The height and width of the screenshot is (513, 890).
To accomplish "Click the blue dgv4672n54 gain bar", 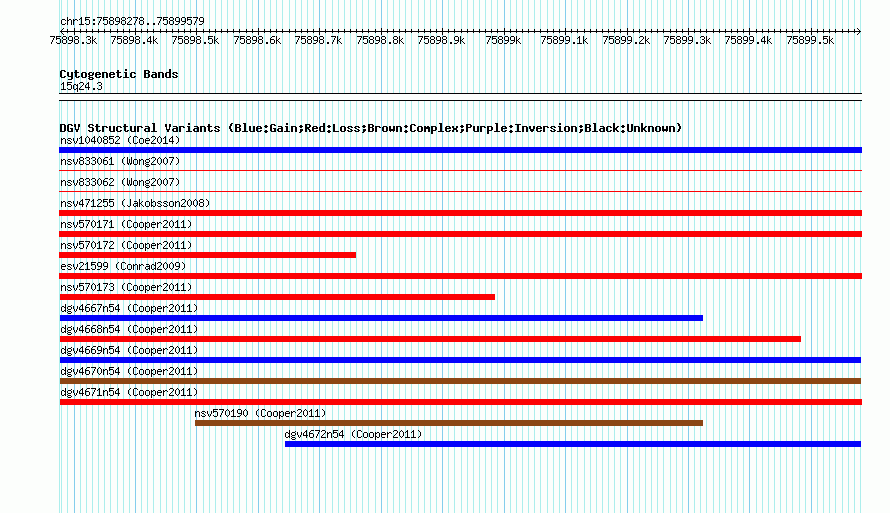I will pos(573,444).
